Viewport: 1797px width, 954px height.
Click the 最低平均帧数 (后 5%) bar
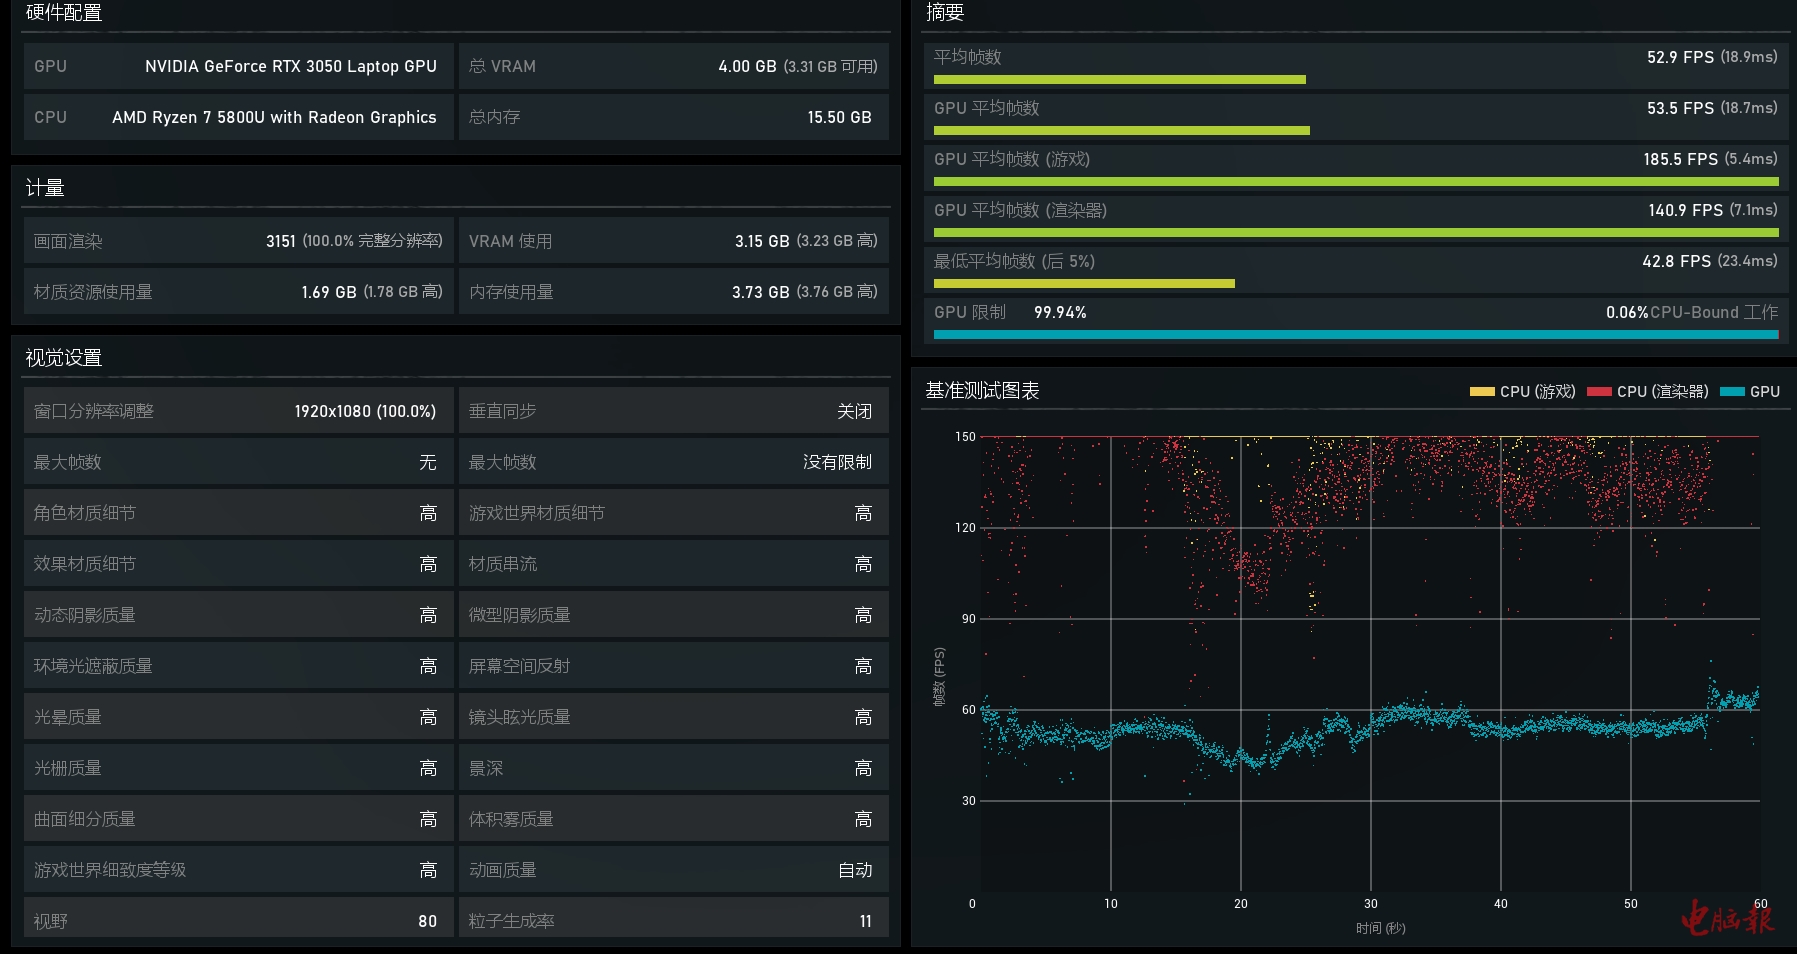point(1084,284)
